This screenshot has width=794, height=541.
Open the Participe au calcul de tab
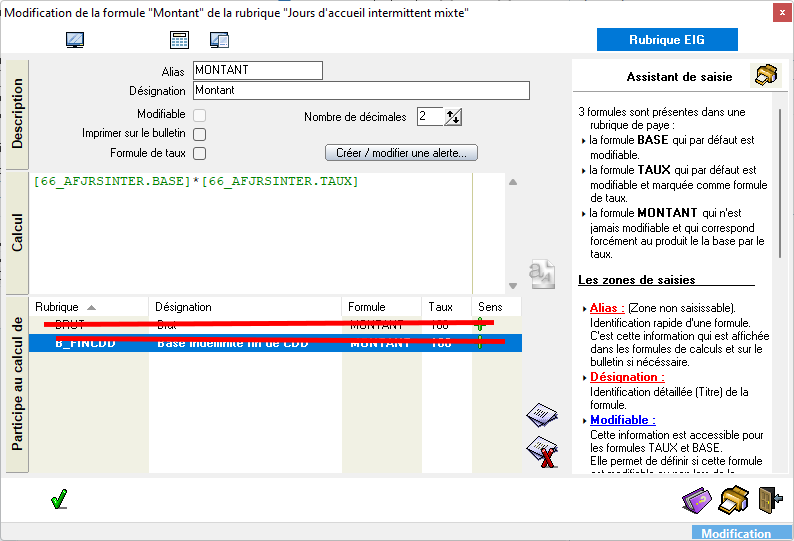[17, 384]
